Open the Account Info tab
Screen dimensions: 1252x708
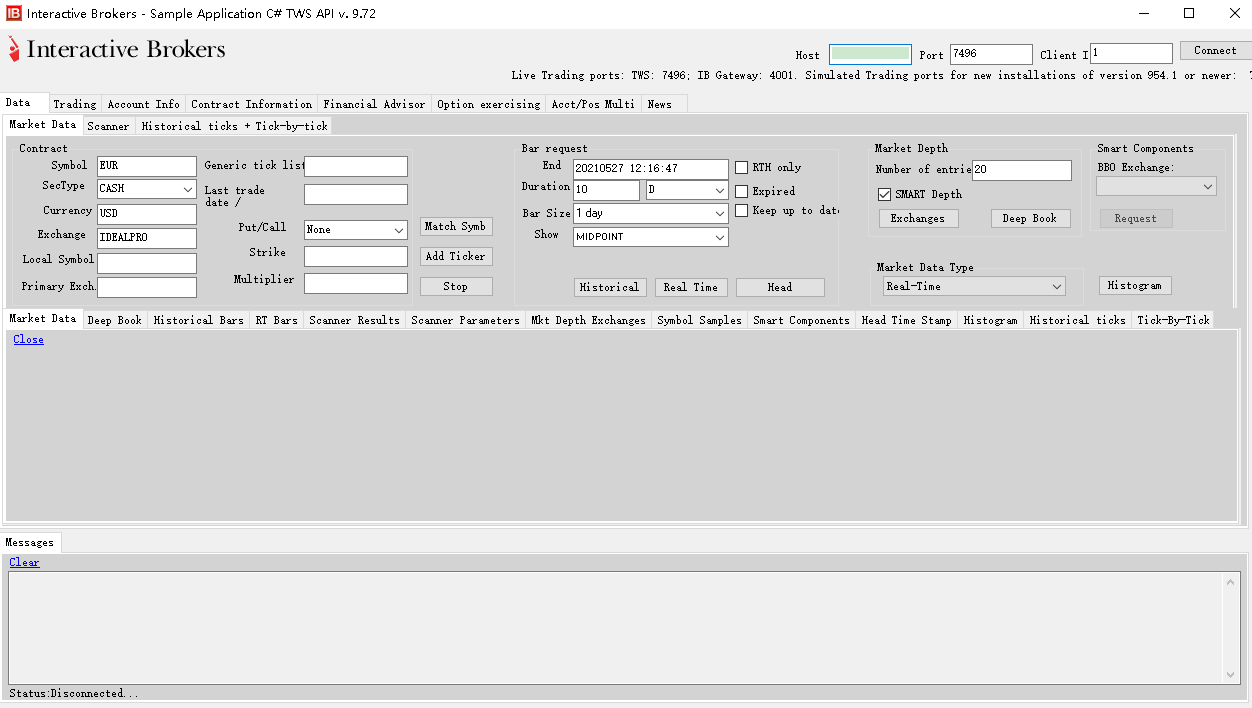click(x=144, y=104)
